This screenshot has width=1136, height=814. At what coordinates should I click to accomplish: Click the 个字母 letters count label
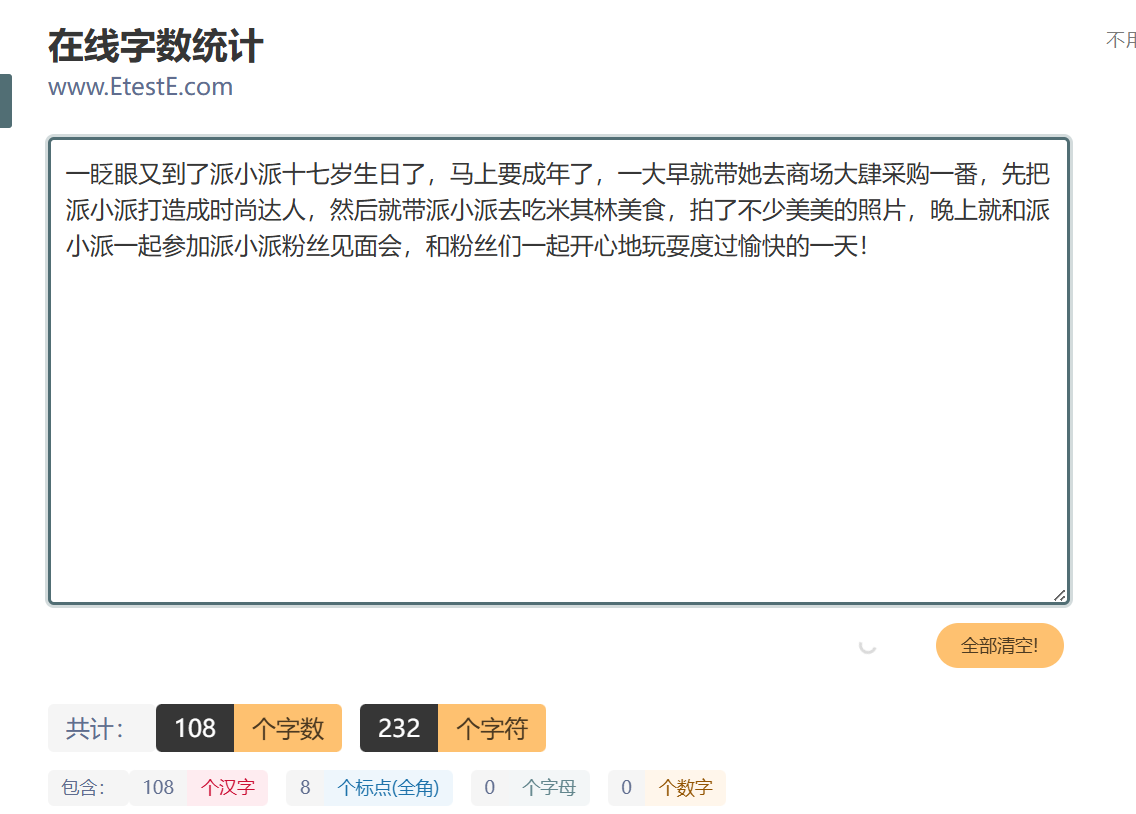[548, 788]
